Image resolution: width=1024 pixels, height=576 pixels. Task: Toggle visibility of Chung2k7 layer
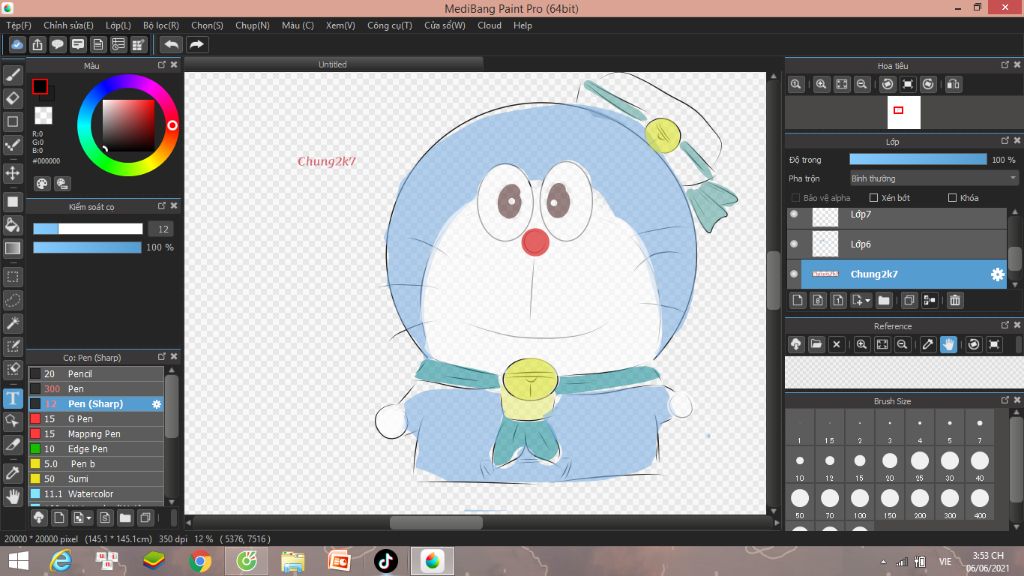click(794, 274)
